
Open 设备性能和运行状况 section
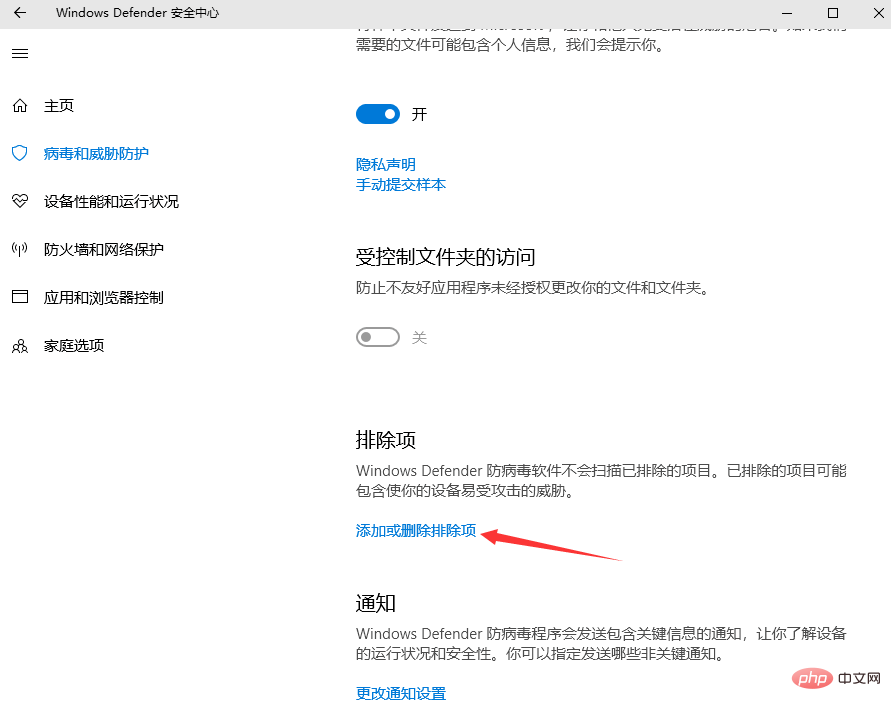pos(111,201)
